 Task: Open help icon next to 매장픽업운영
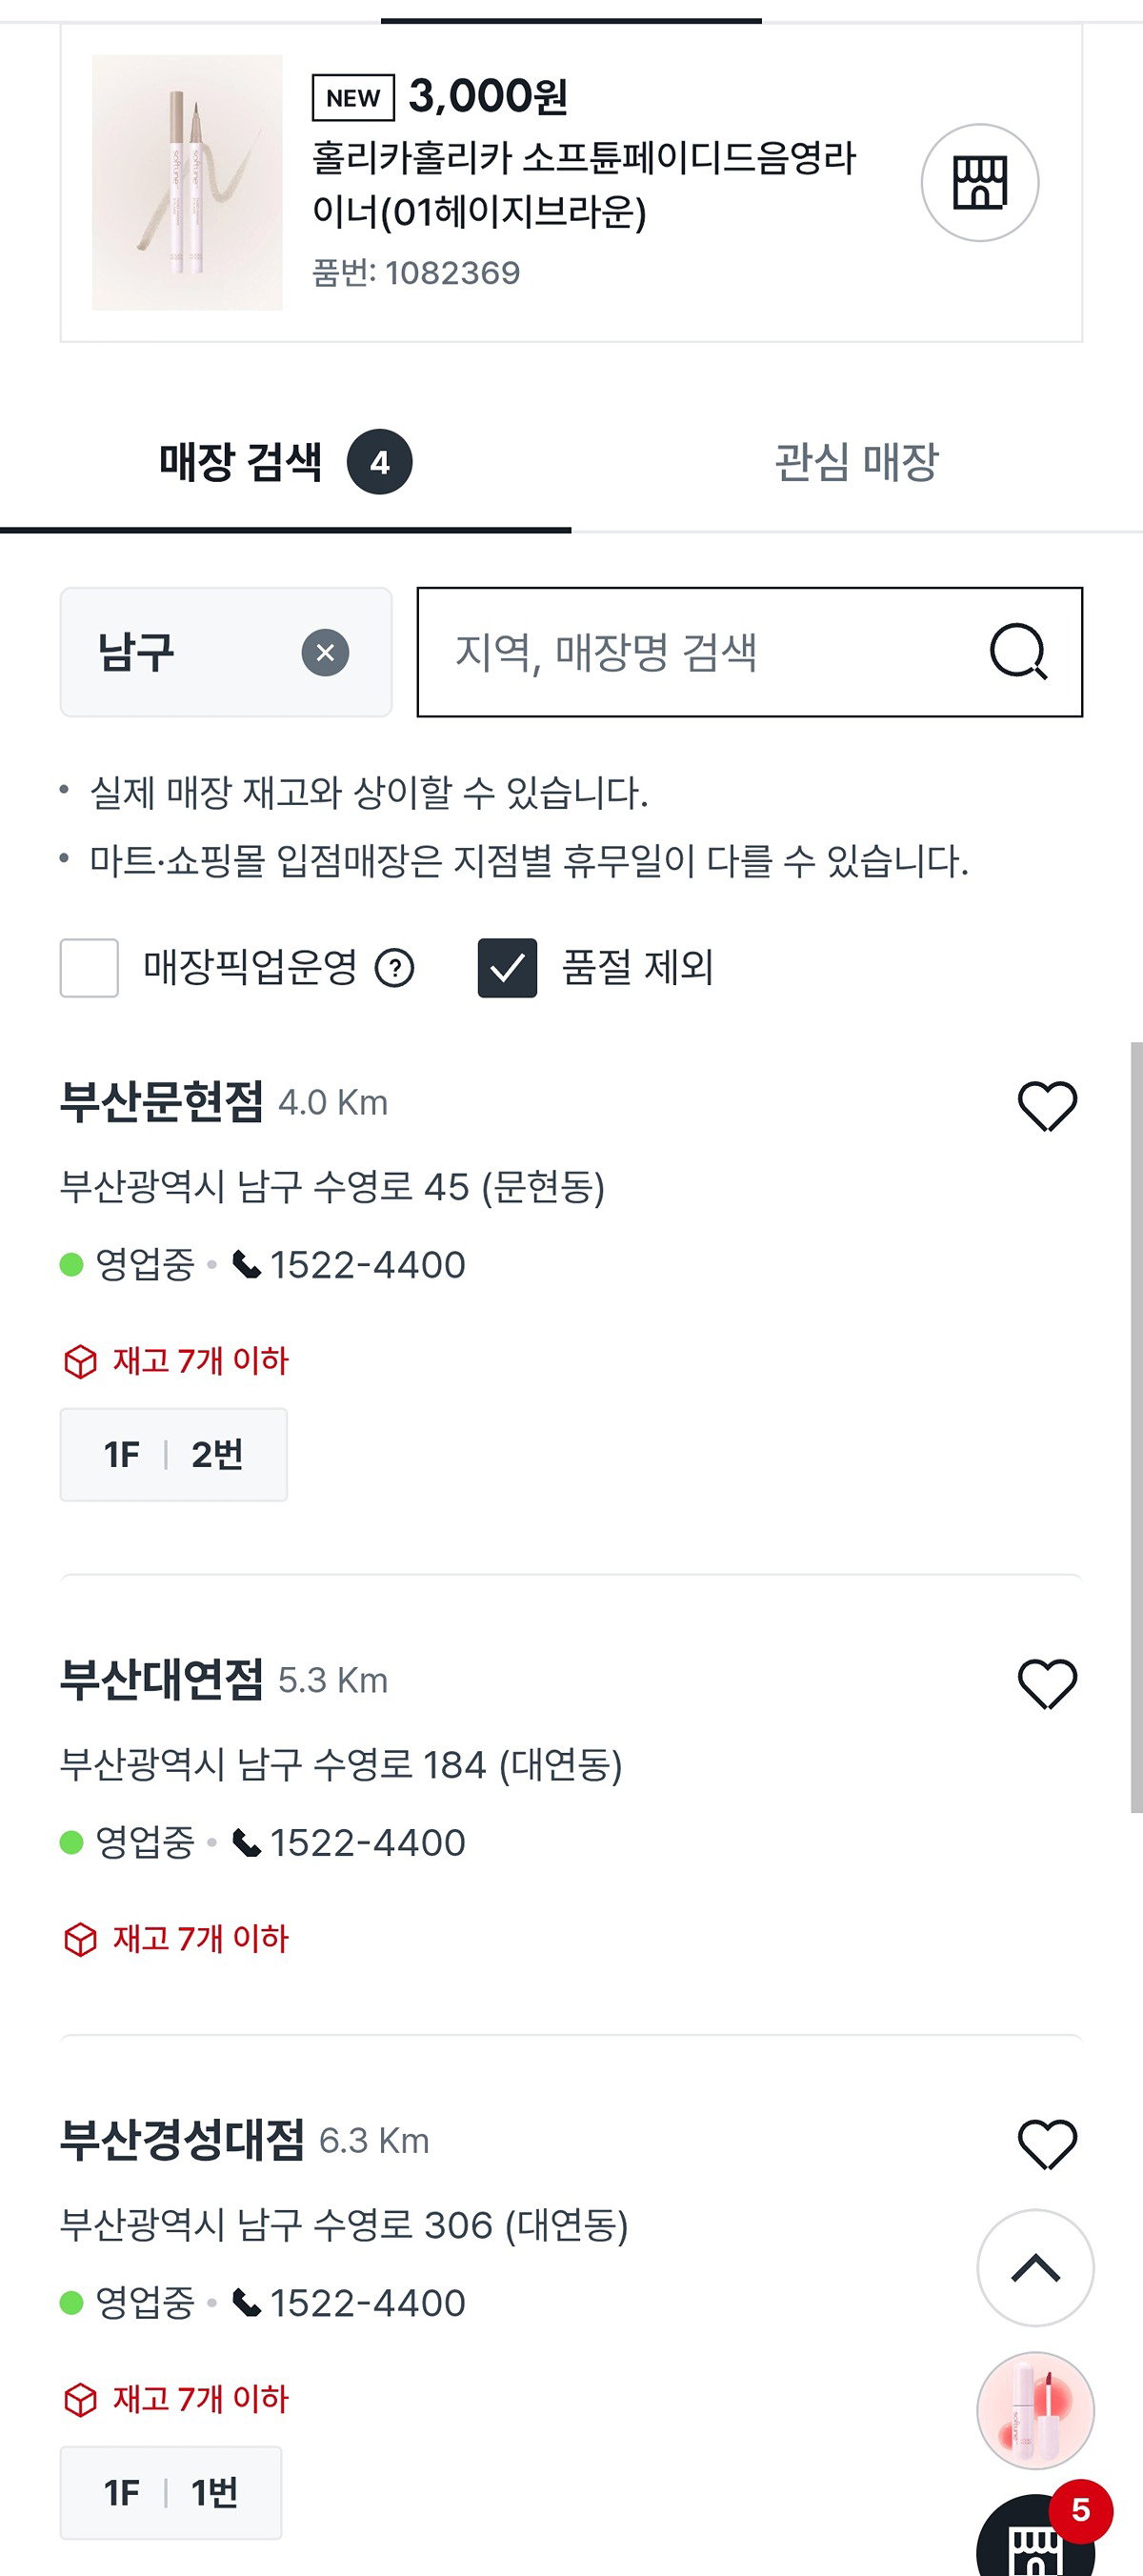[x=394, y=968]
